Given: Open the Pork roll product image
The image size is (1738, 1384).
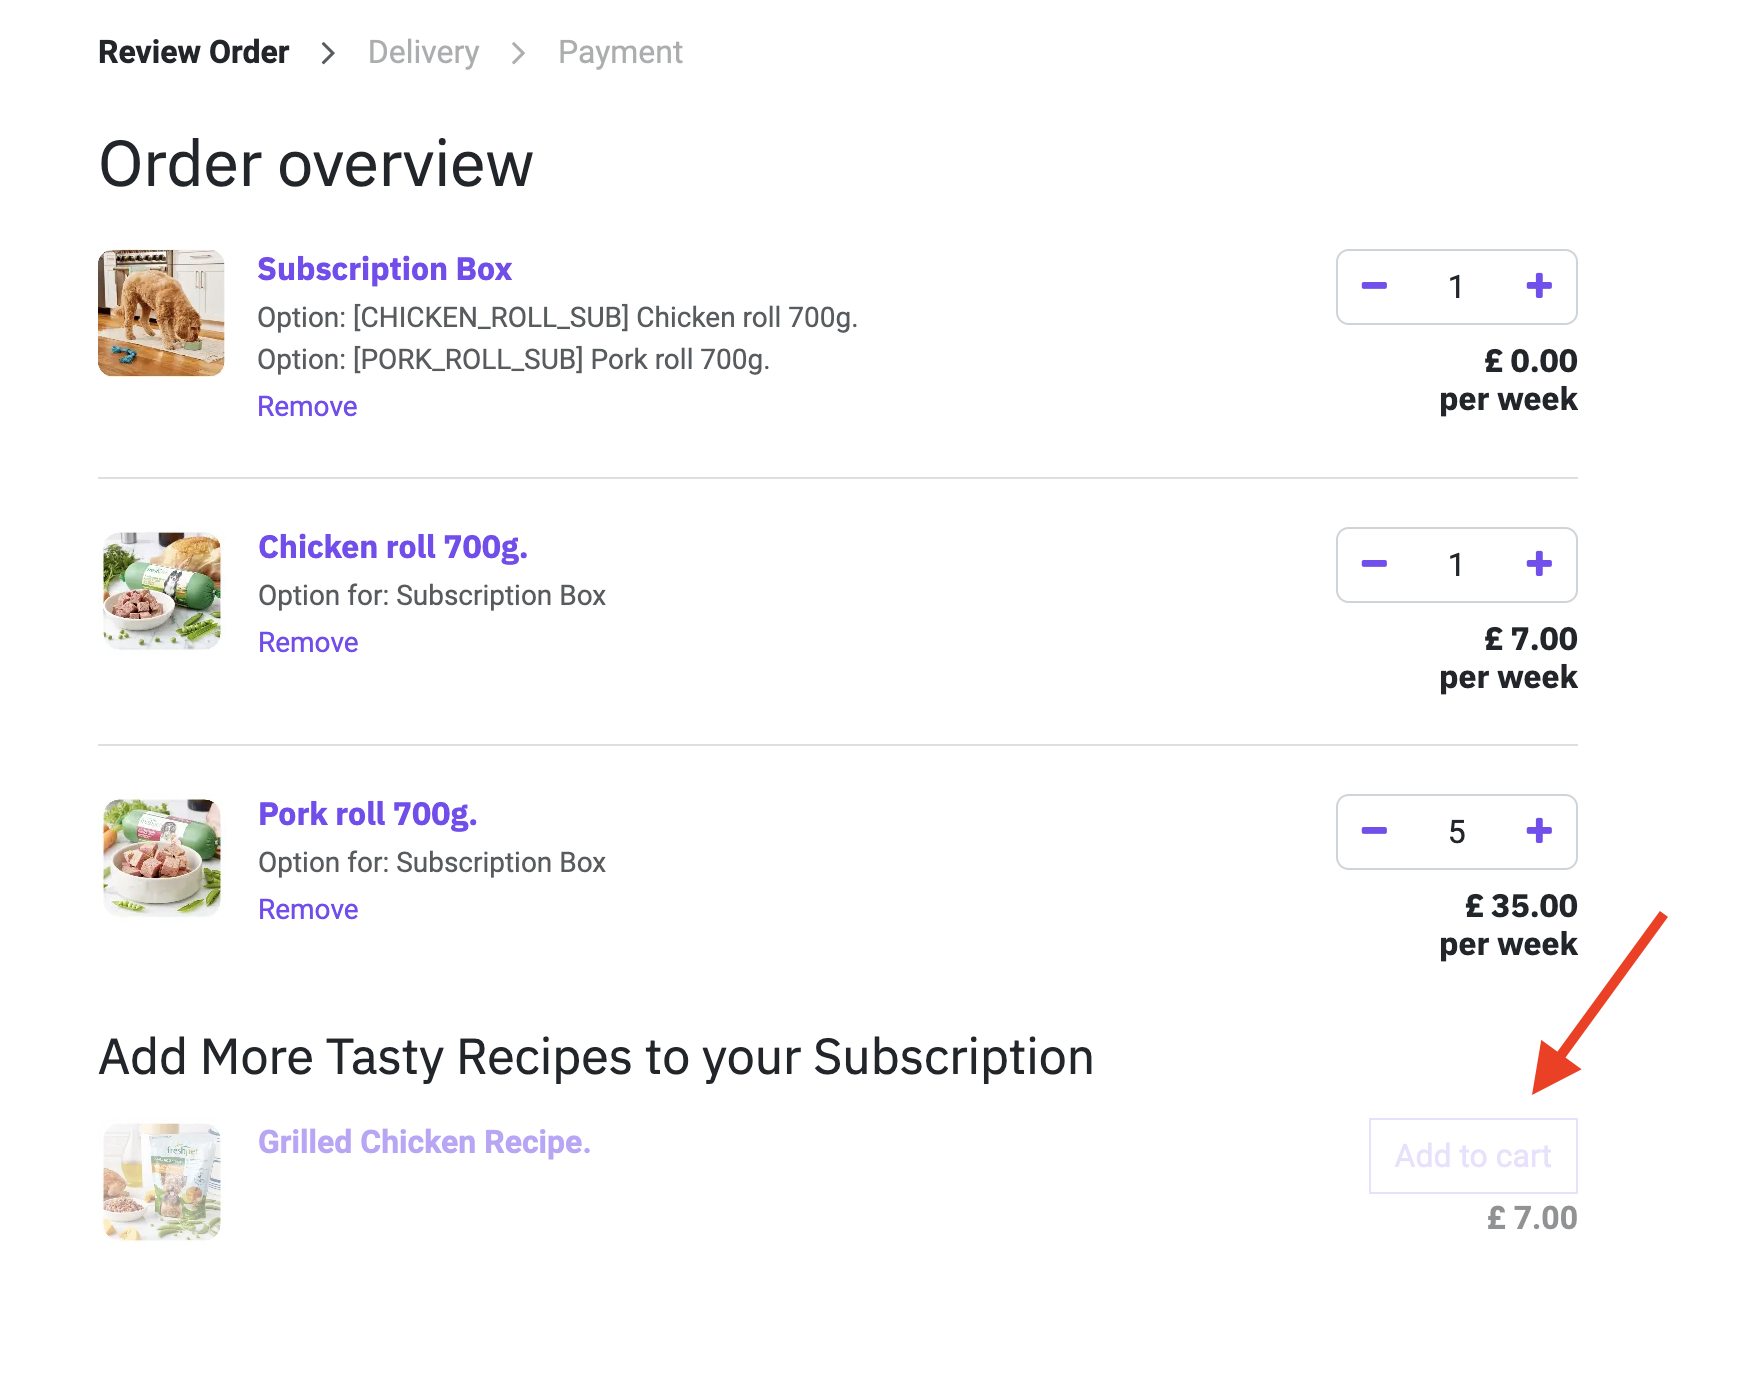Looking at the screenshot, I should 162,858.
